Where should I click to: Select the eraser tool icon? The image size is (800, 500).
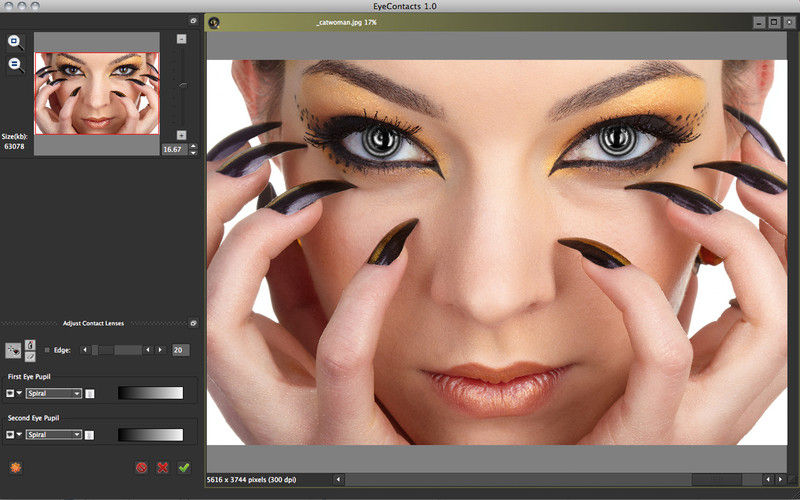pos(30,356)
